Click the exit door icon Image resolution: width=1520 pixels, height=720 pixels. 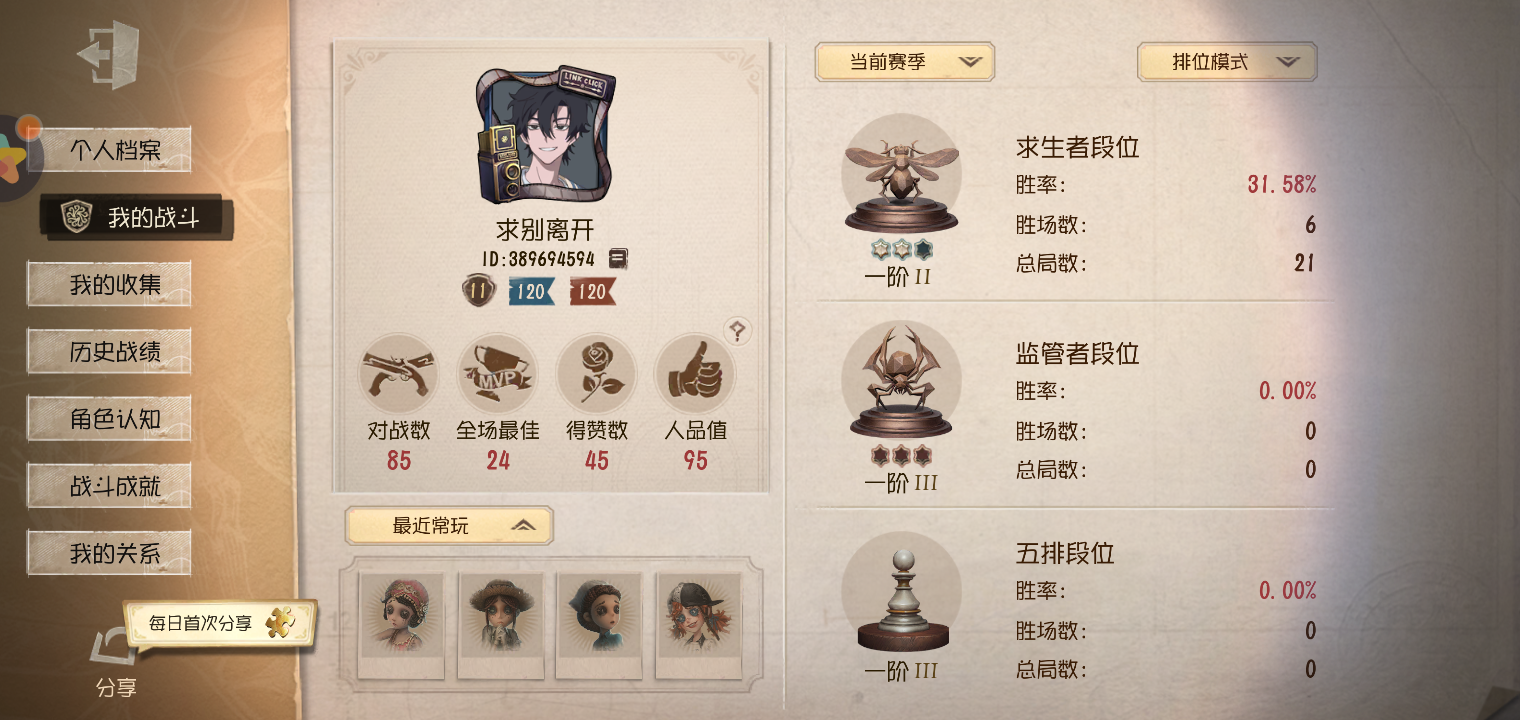(108, 56)
